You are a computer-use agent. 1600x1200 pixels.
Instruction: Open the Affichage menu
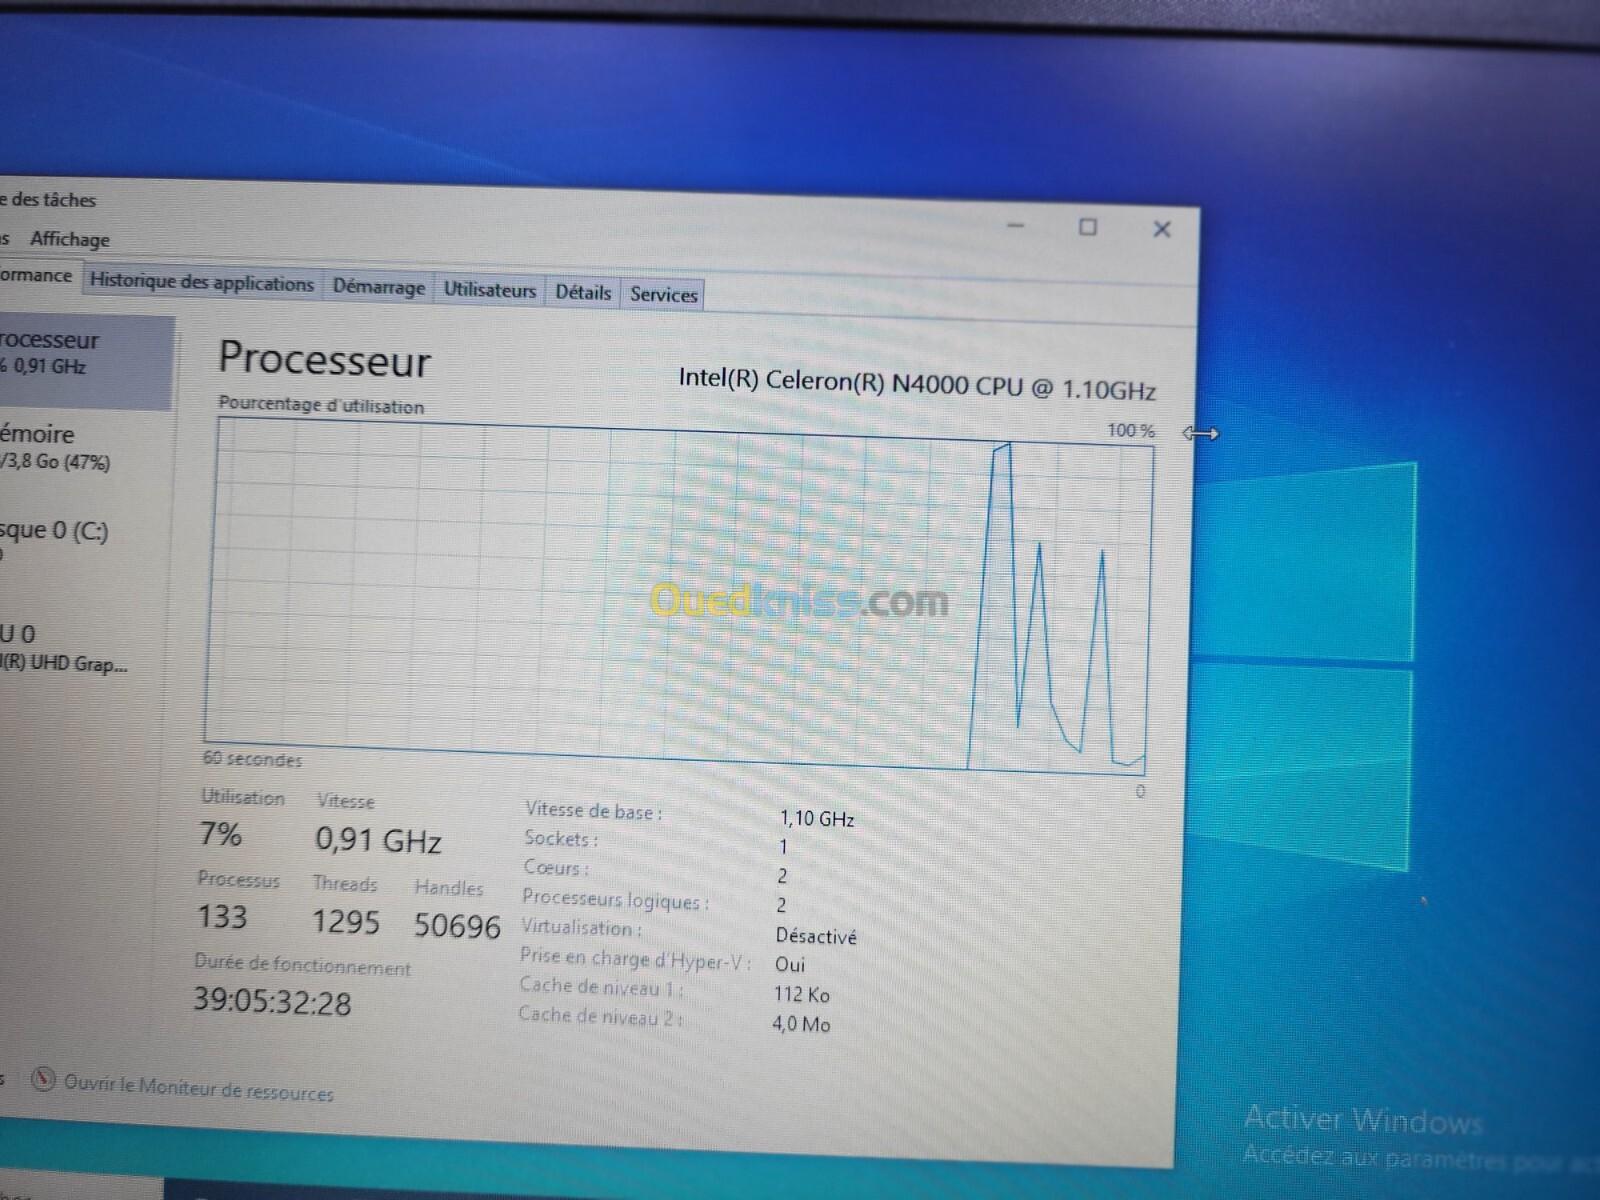(x=69, y=239)
